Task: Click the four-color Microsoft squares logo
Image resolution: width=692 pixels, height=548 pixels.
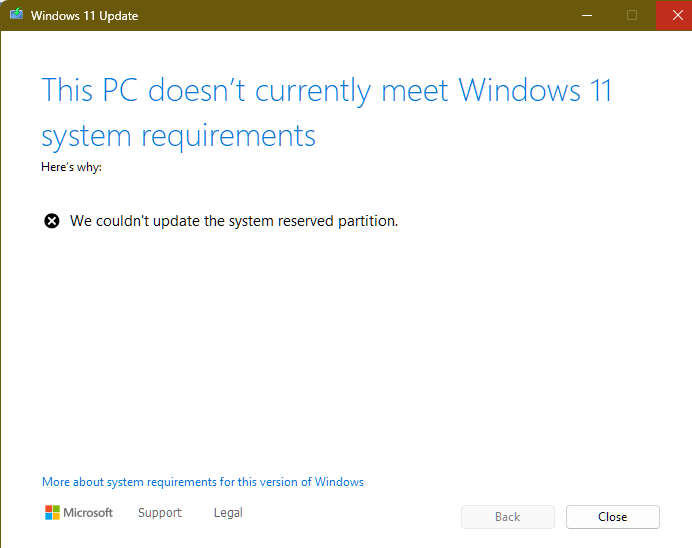Action: click(x=53, y=513)
